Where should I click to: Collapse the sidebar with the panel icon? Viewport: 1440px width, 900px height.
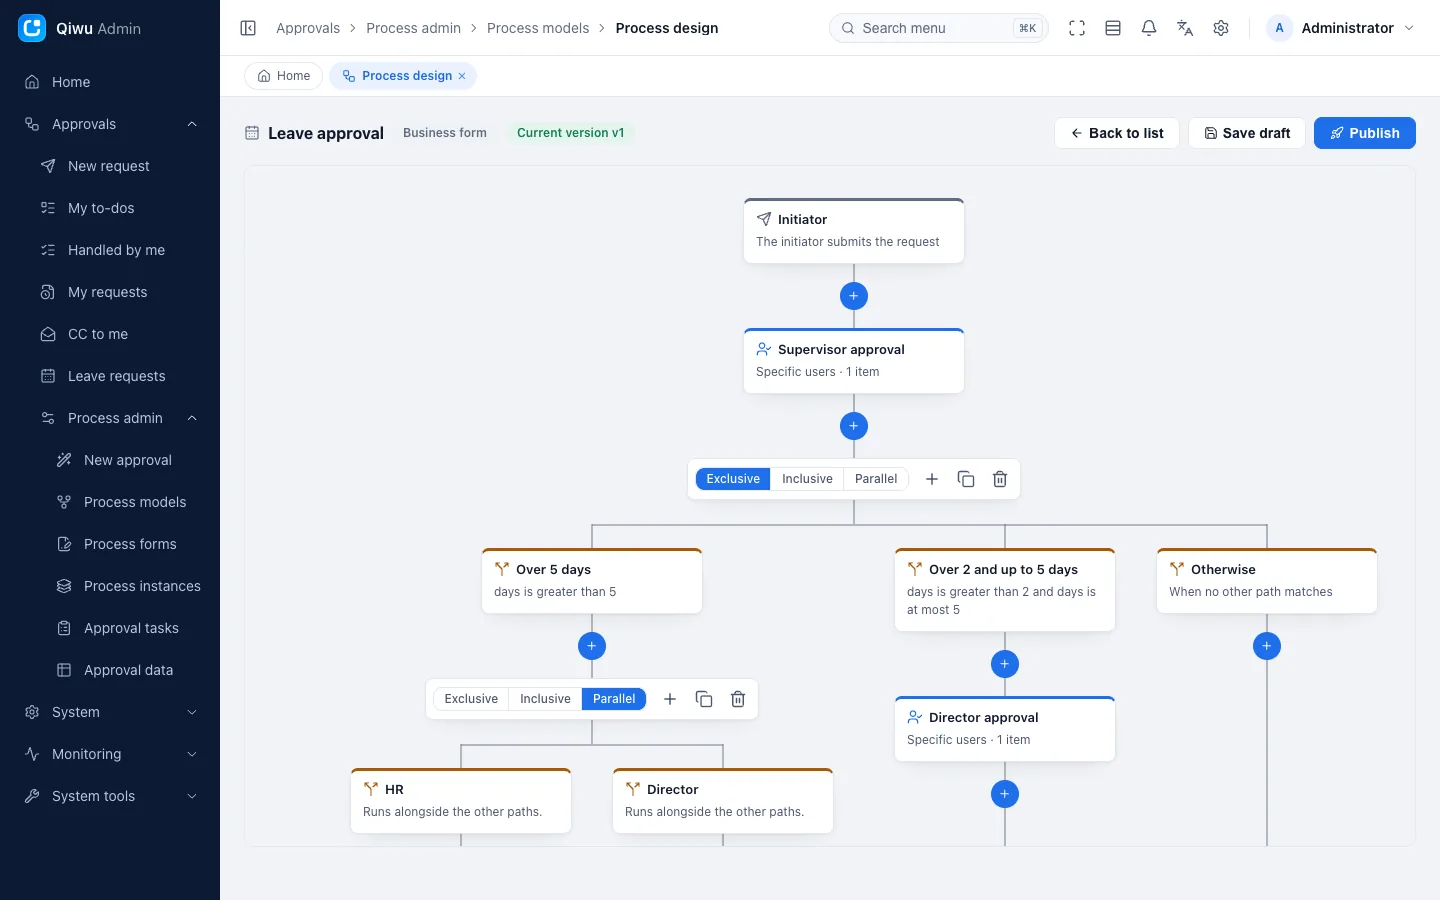248,28
